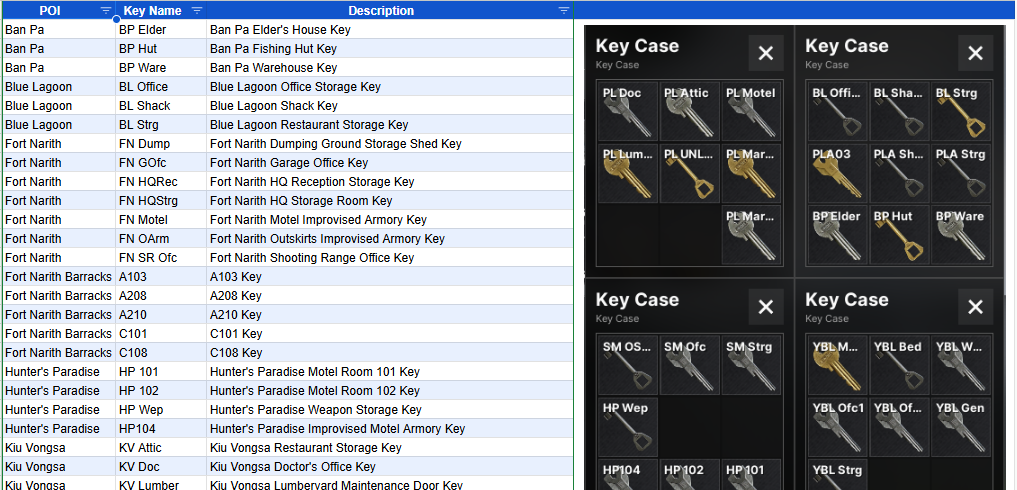This screenshot has width=1017, height=490.
Task: Pick the YBL Ofc1 key icon
Action: [837, 427]
